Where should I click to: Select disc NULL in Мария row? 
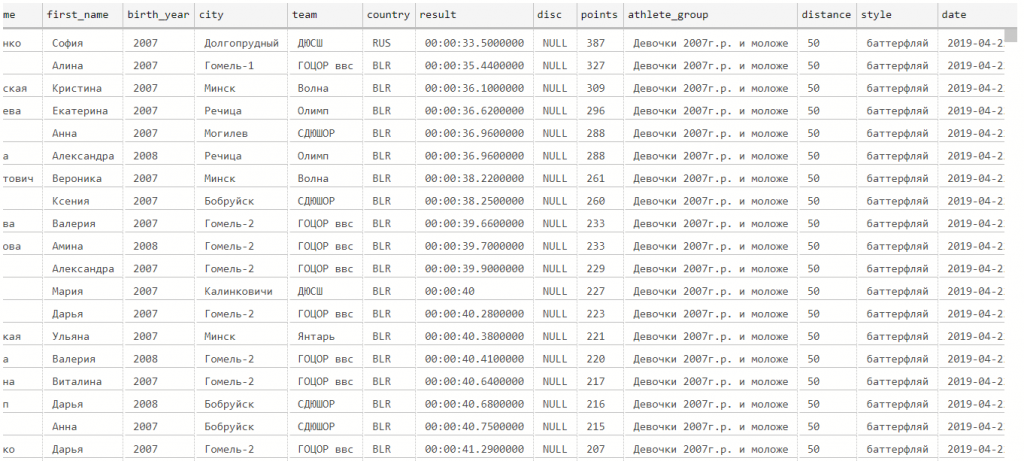point(554,291)
